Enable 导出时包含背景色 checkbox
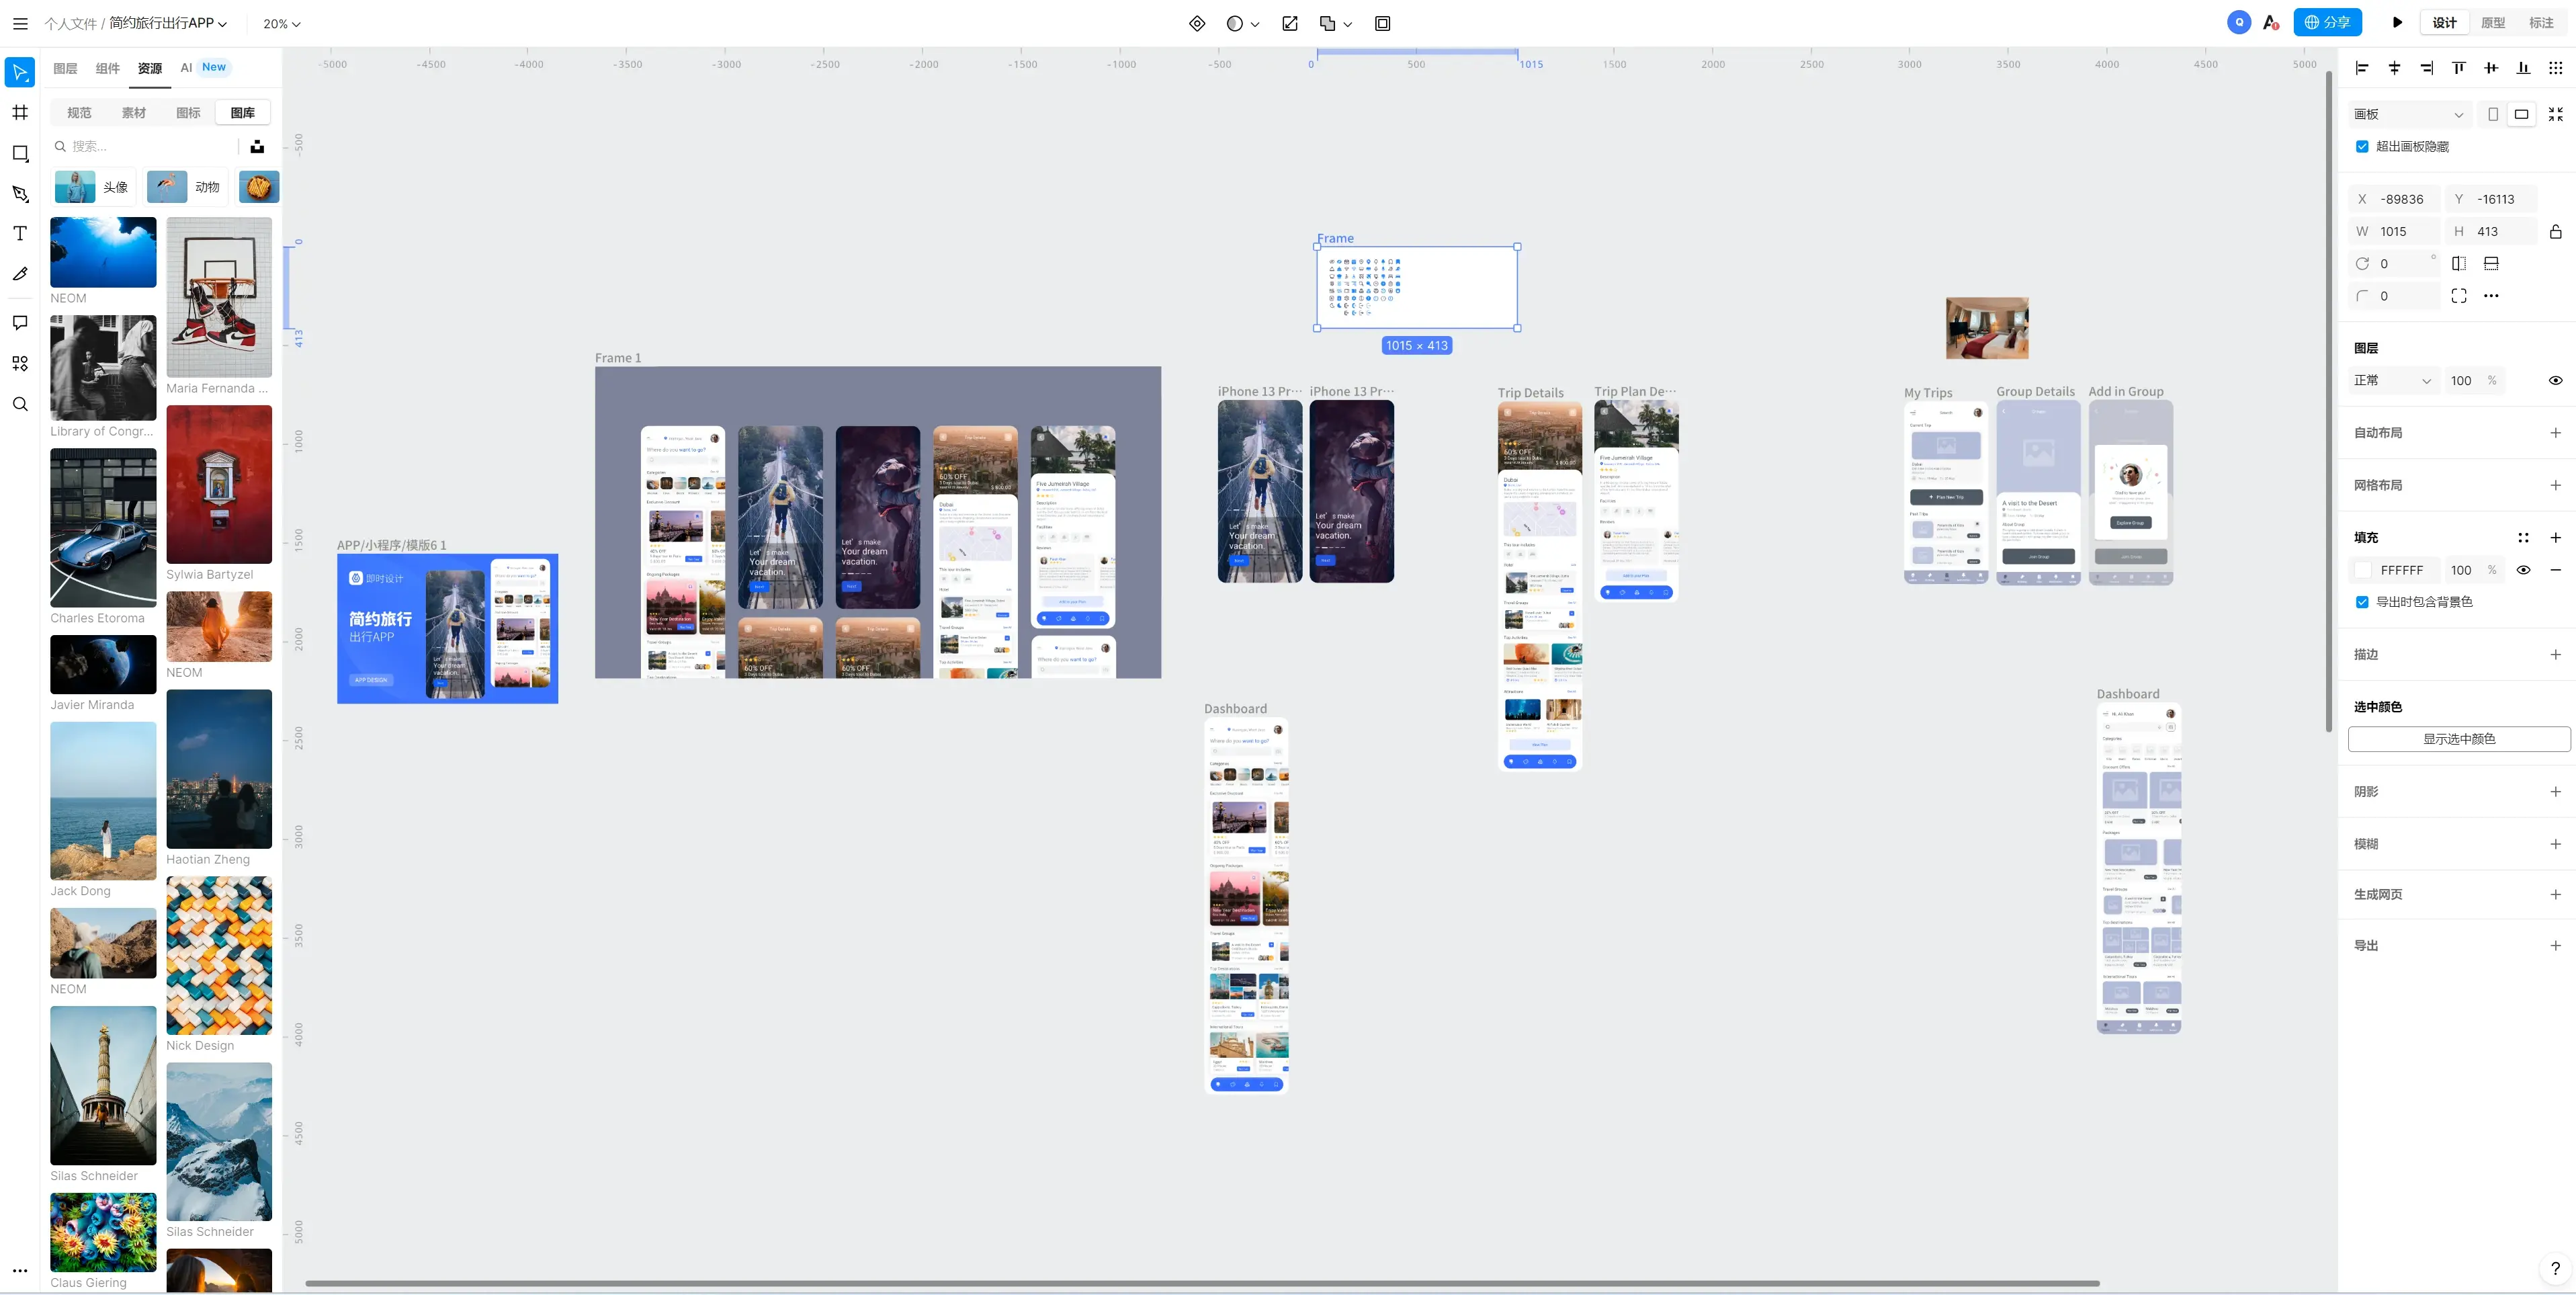 tap(2363, 601)
